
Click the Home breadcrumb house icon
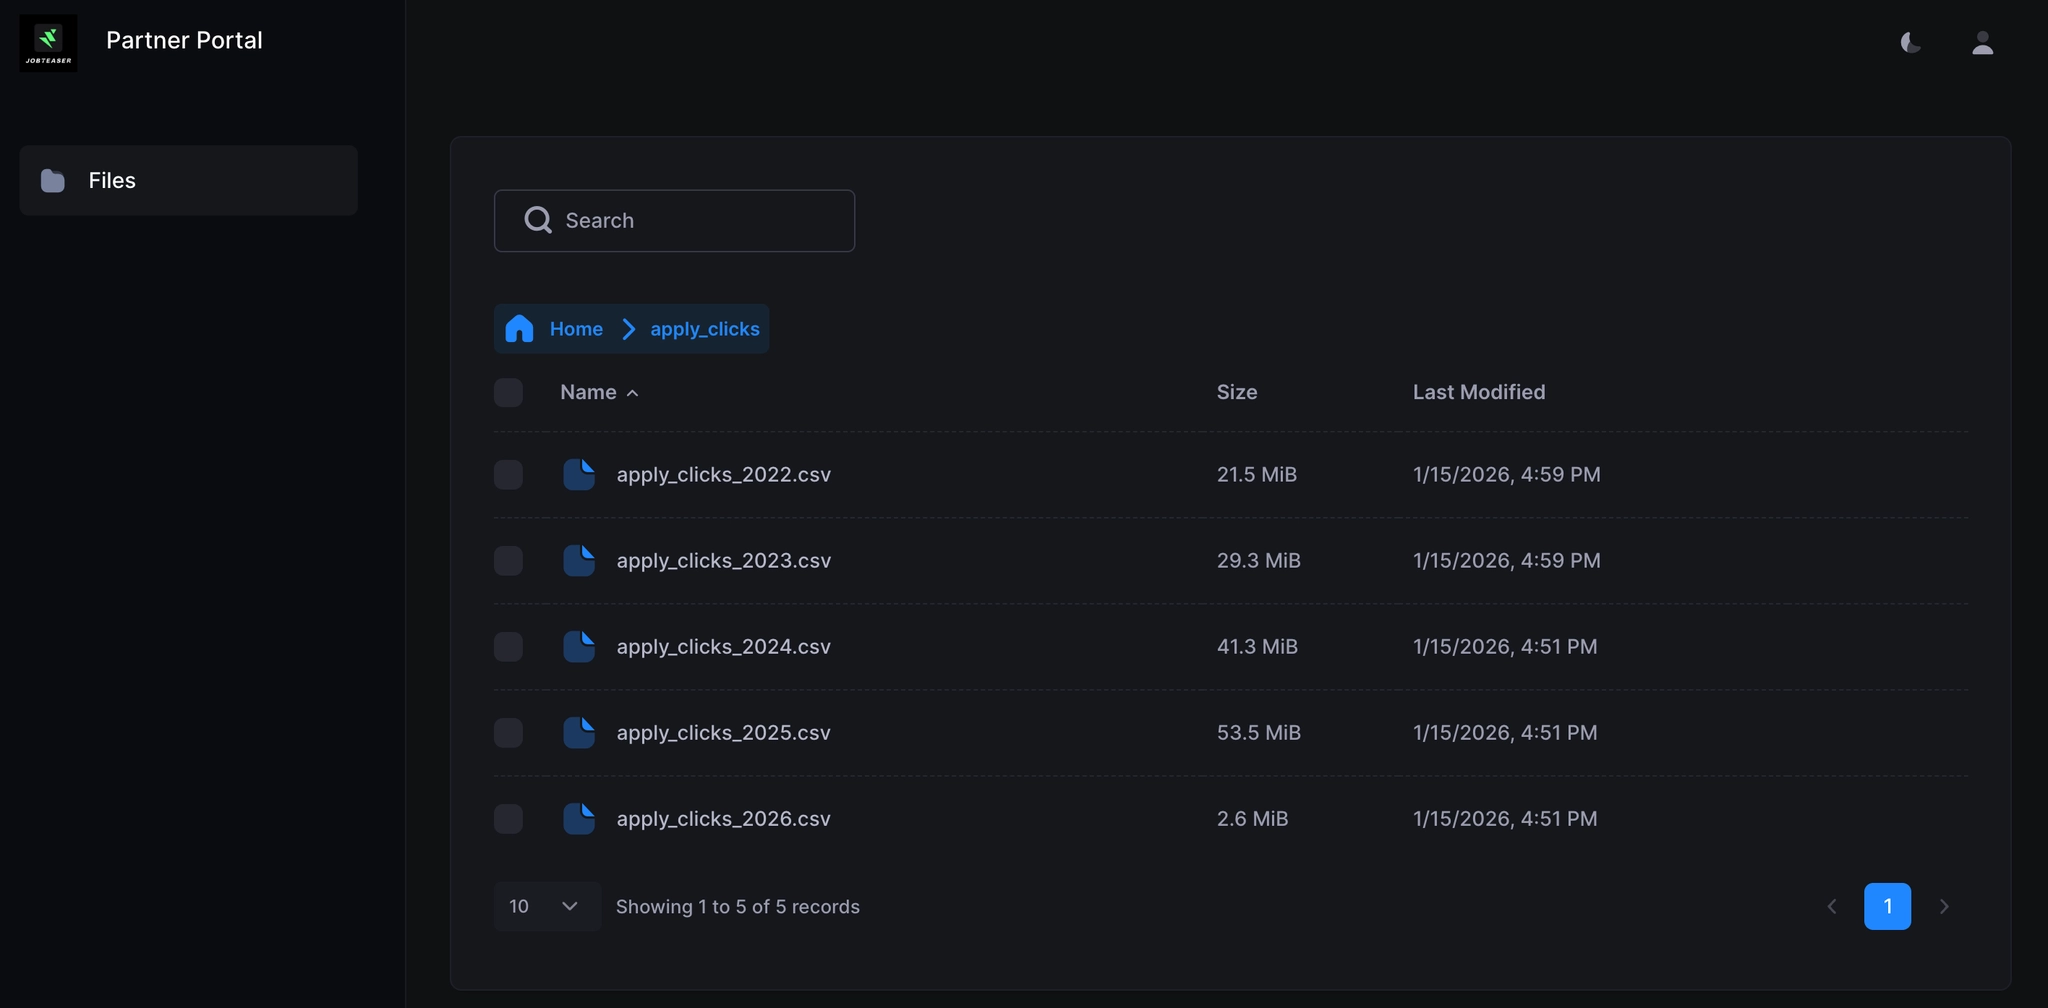coord(519,329)
